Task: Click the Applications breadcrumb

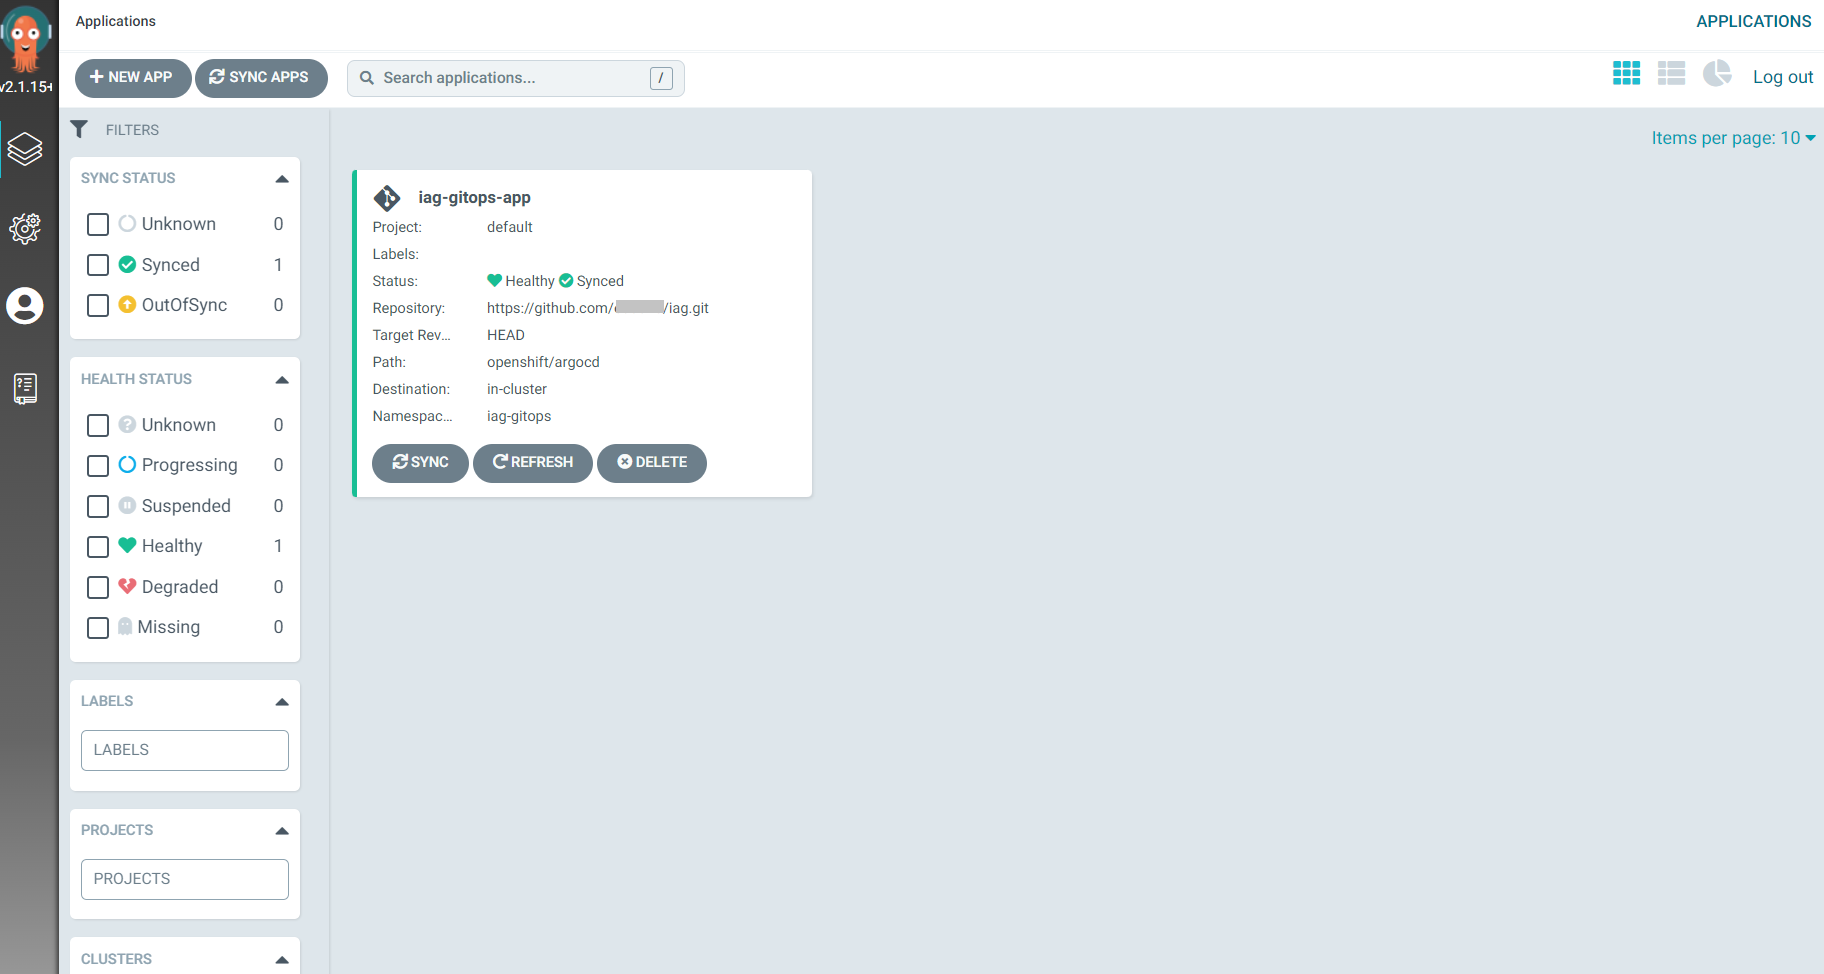Action: [116, 21]
